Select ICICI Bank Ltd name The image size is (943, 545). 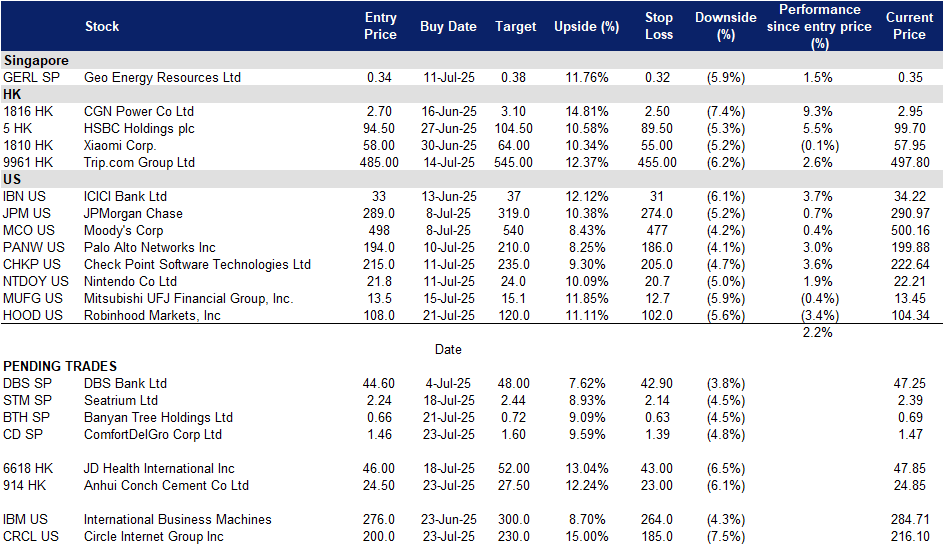coord(126,197)
